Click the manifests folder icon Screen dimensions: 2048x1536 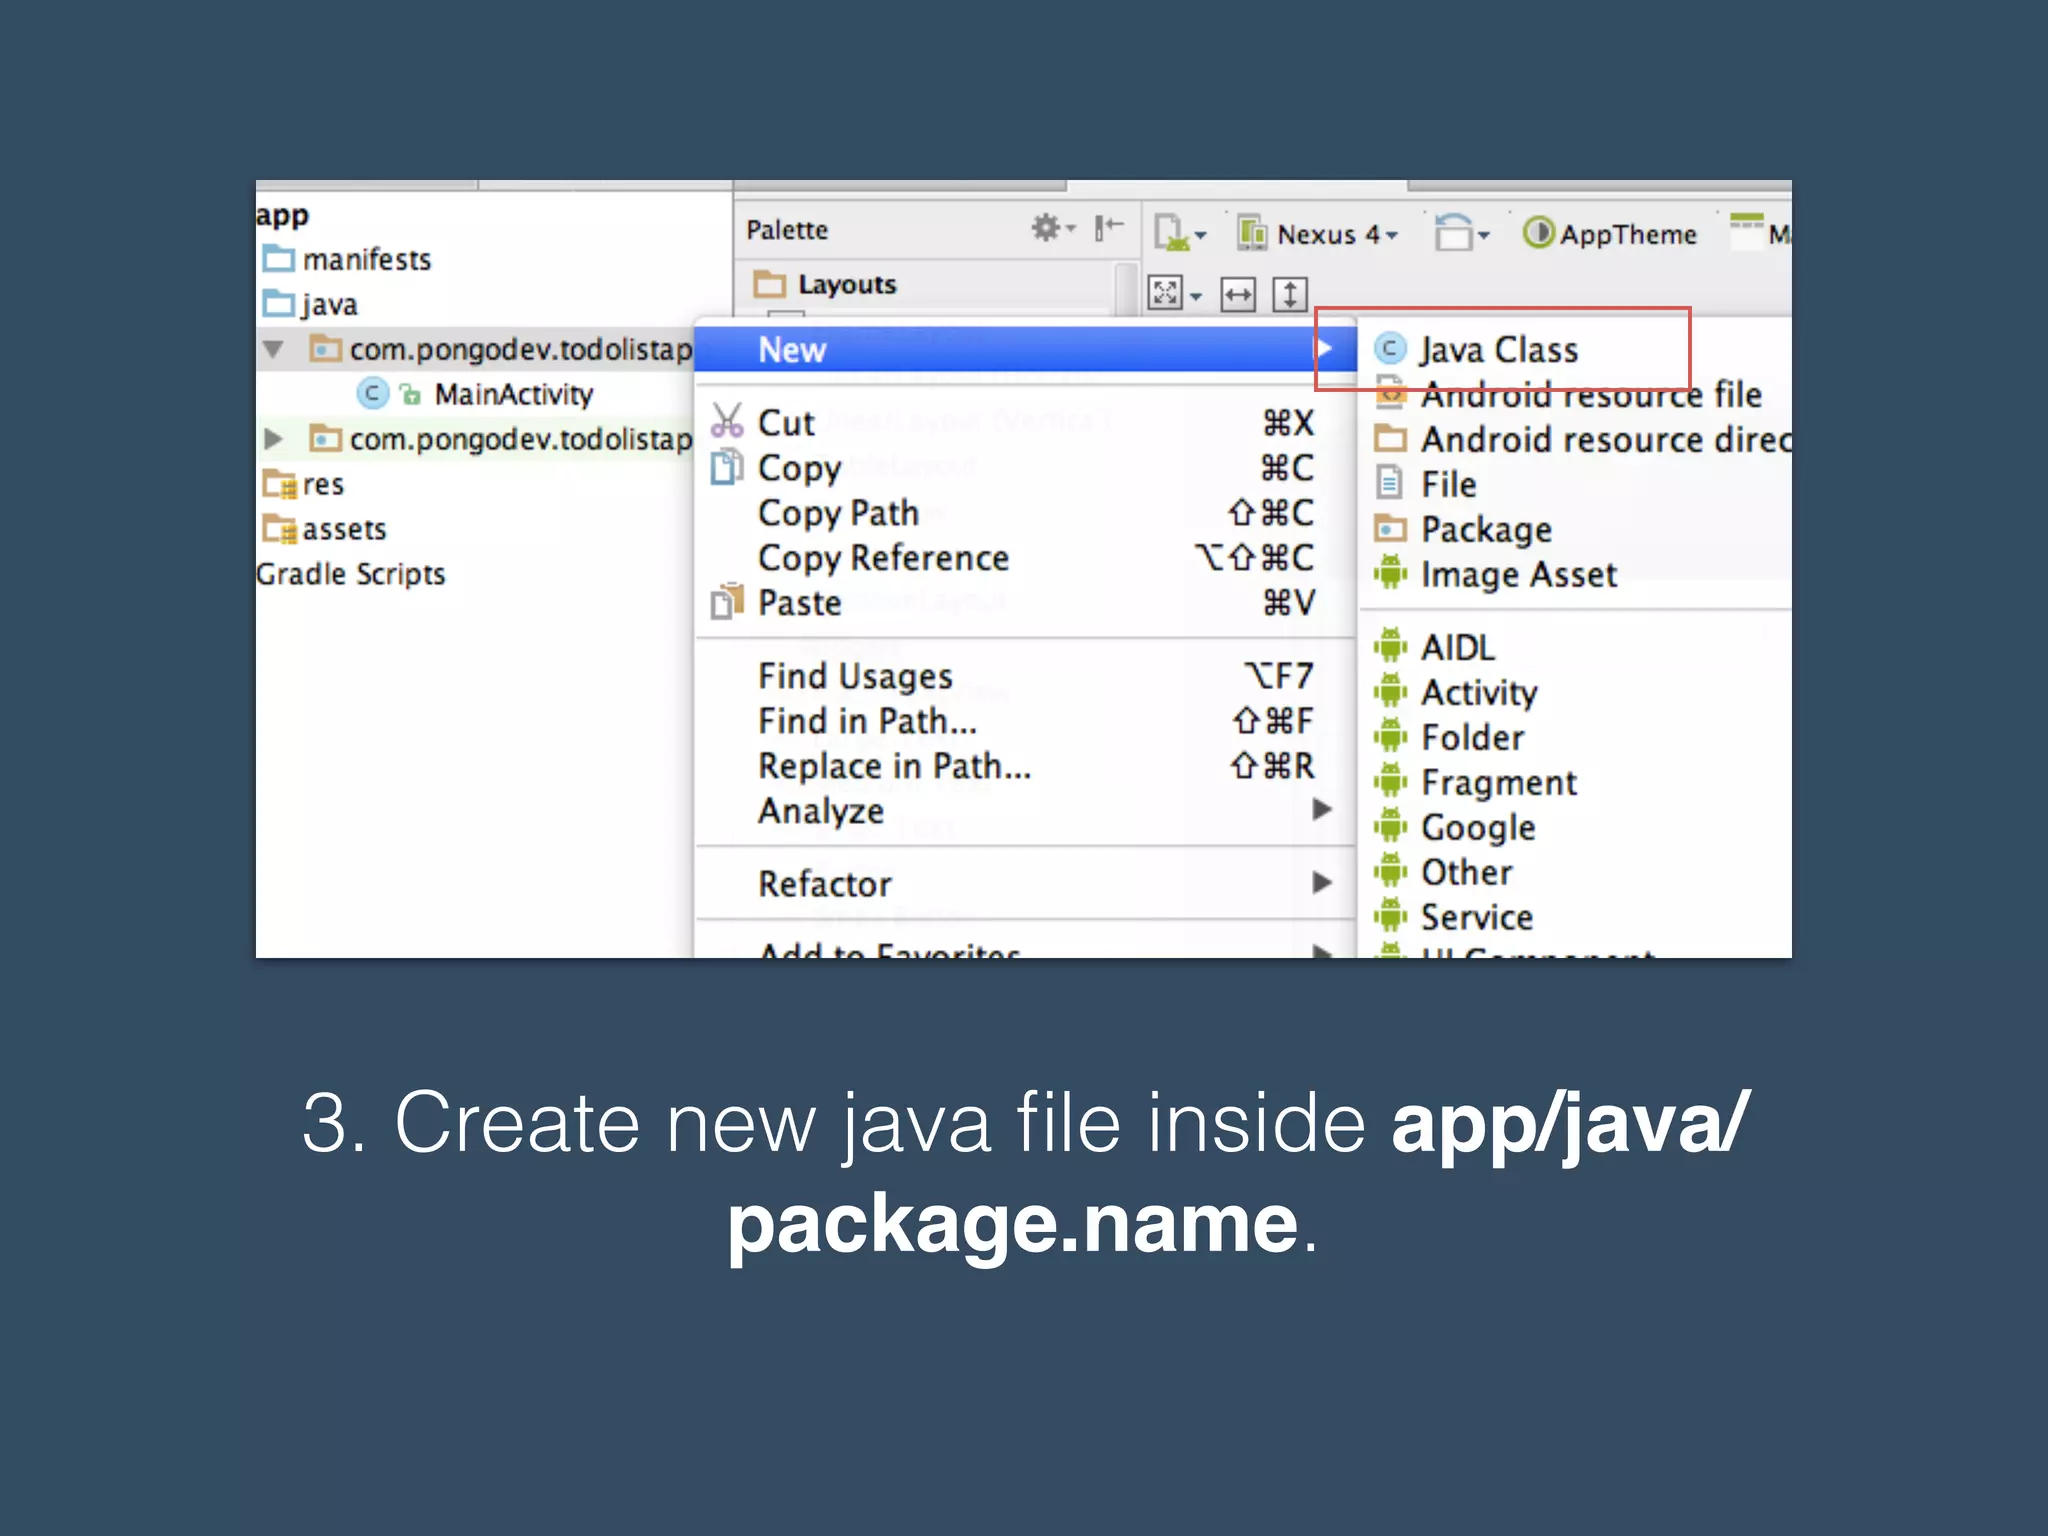279,258
